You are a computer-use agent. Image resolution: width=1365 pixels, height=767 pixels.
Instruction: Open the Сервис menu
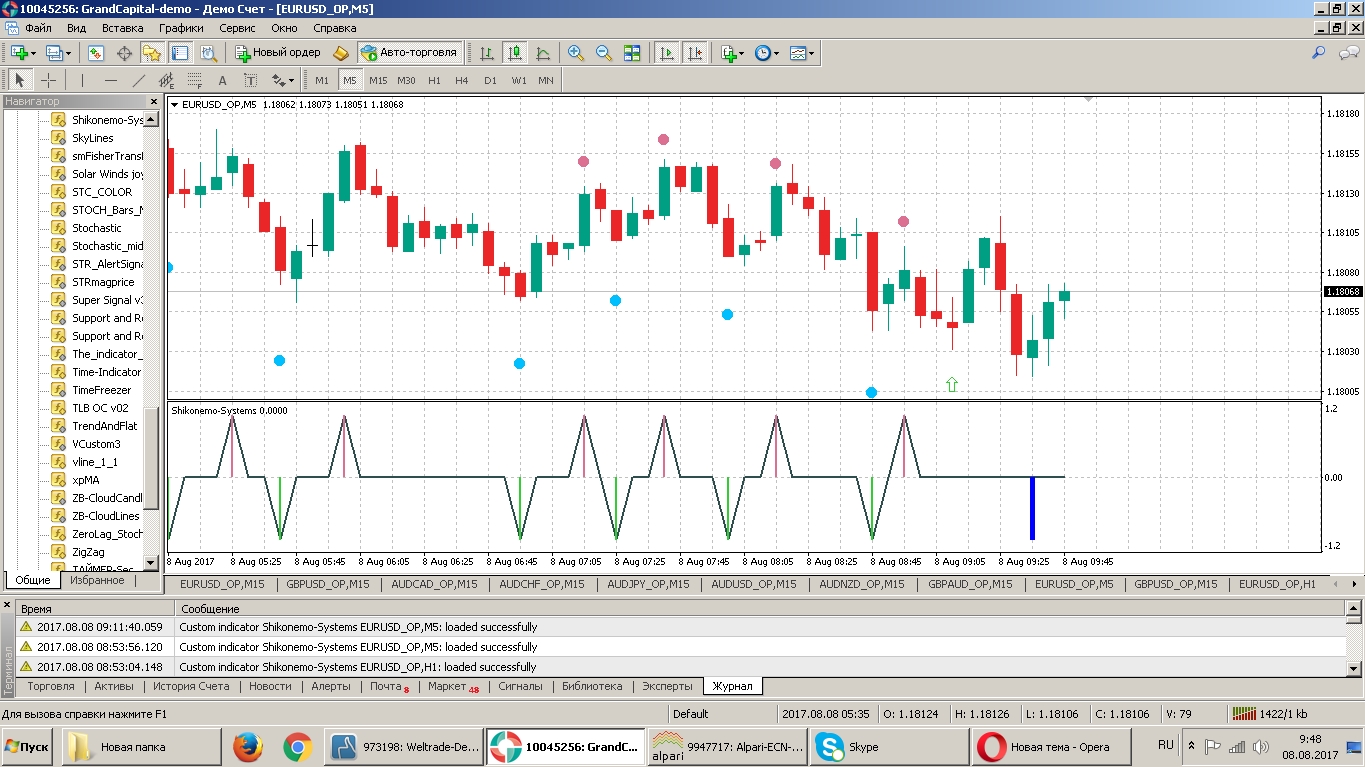pyautogui.click(x=237, y=28)
